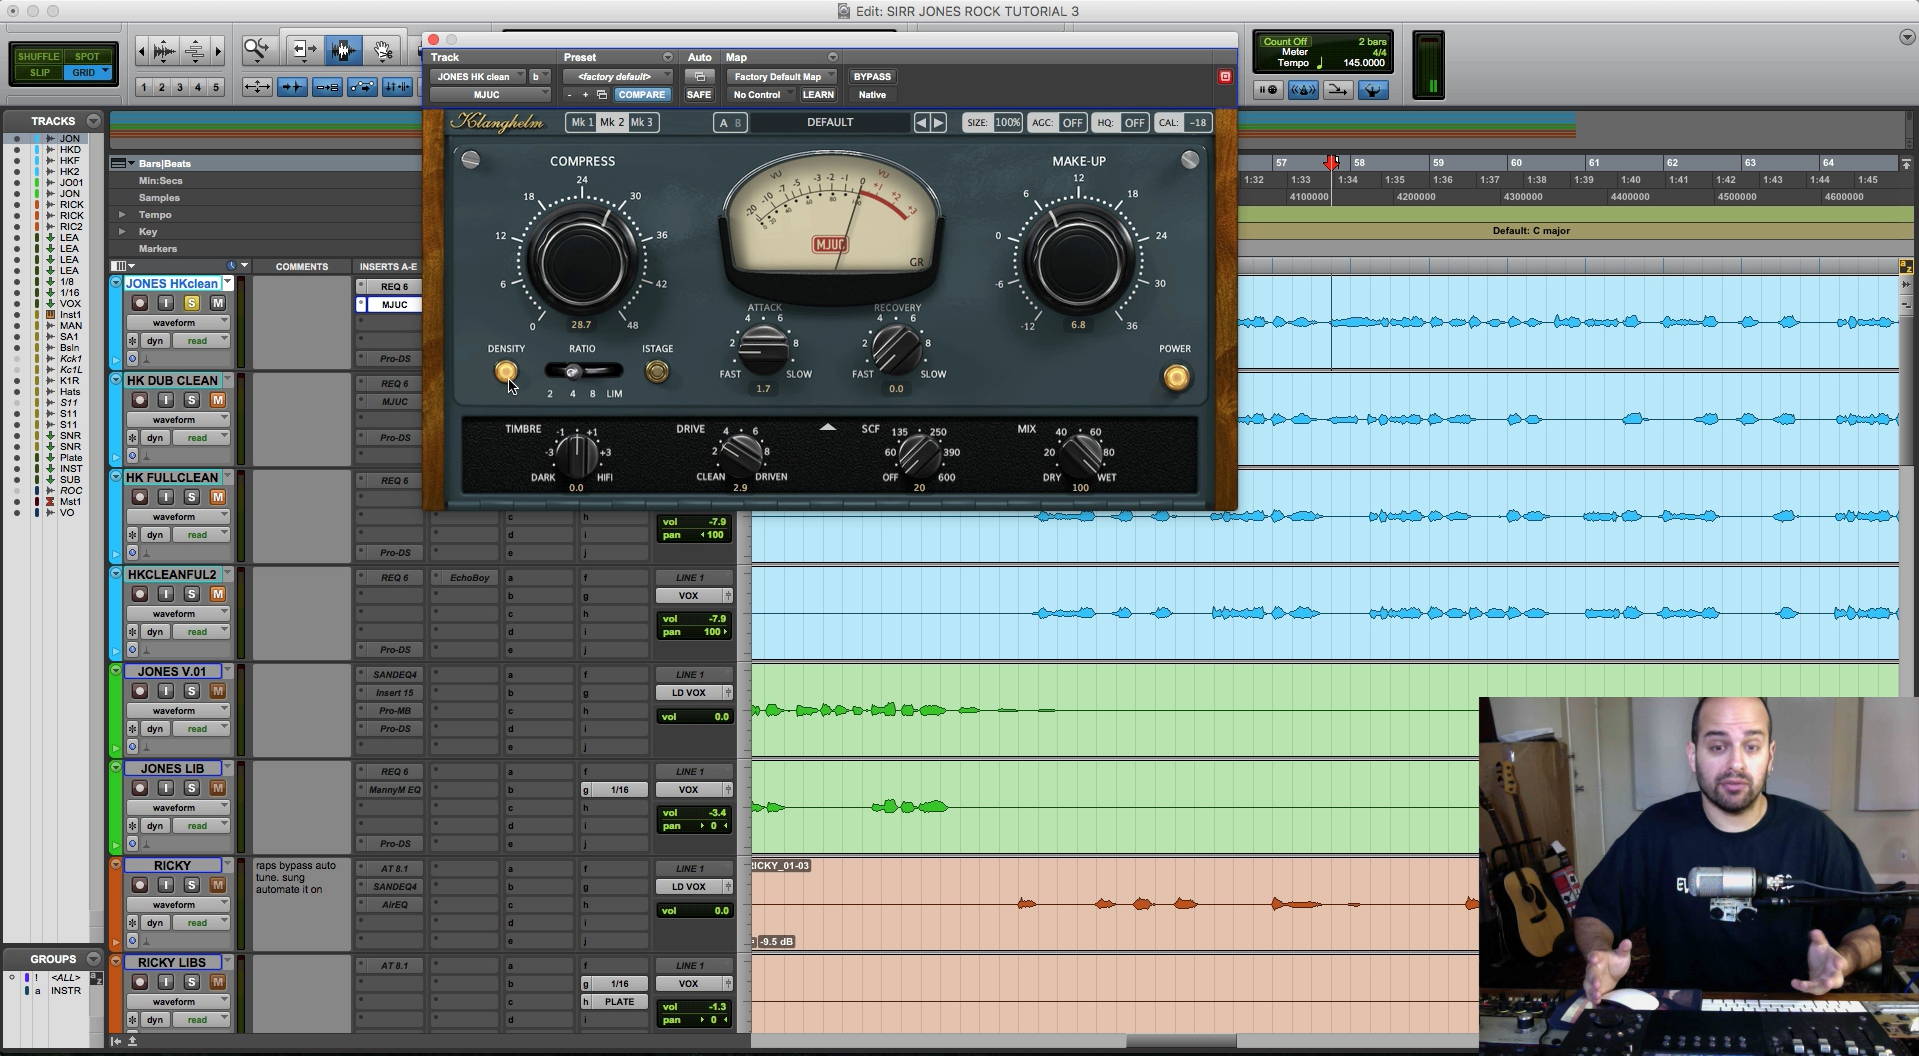
Task: Click the SAFE button
Action: pos(699,95)
